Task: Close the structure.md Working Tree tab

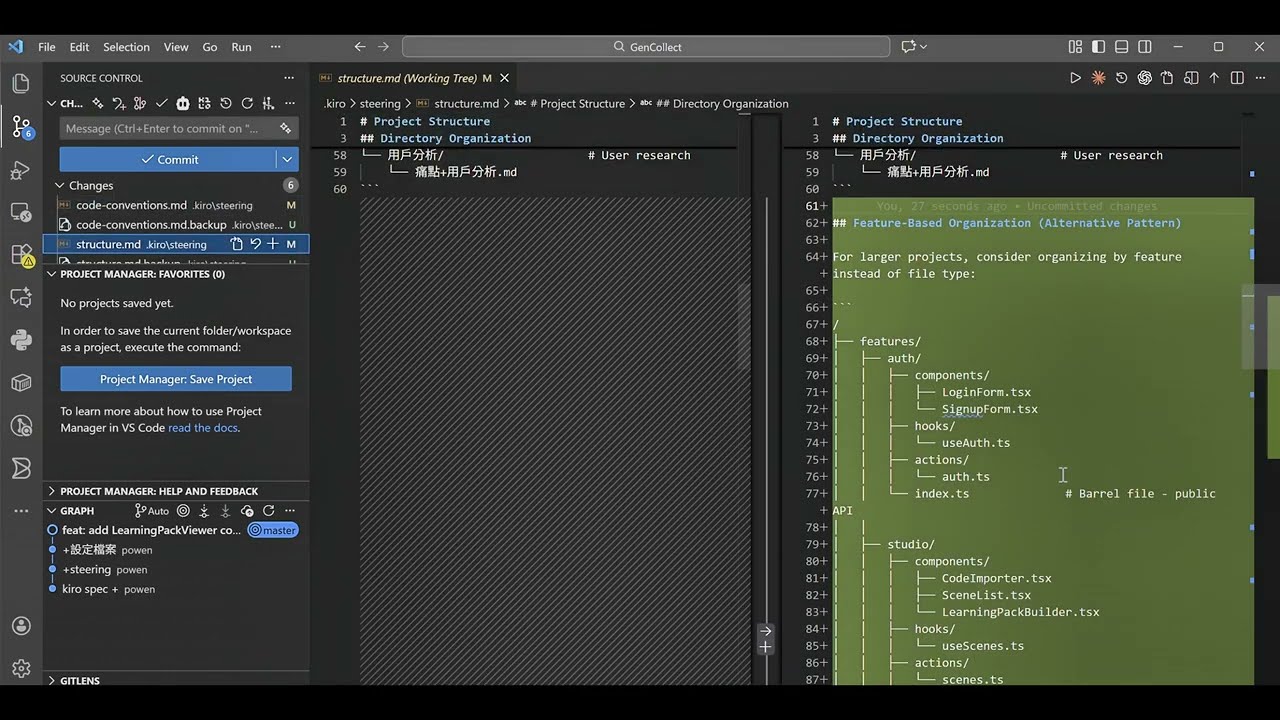Action: [505, 78]
